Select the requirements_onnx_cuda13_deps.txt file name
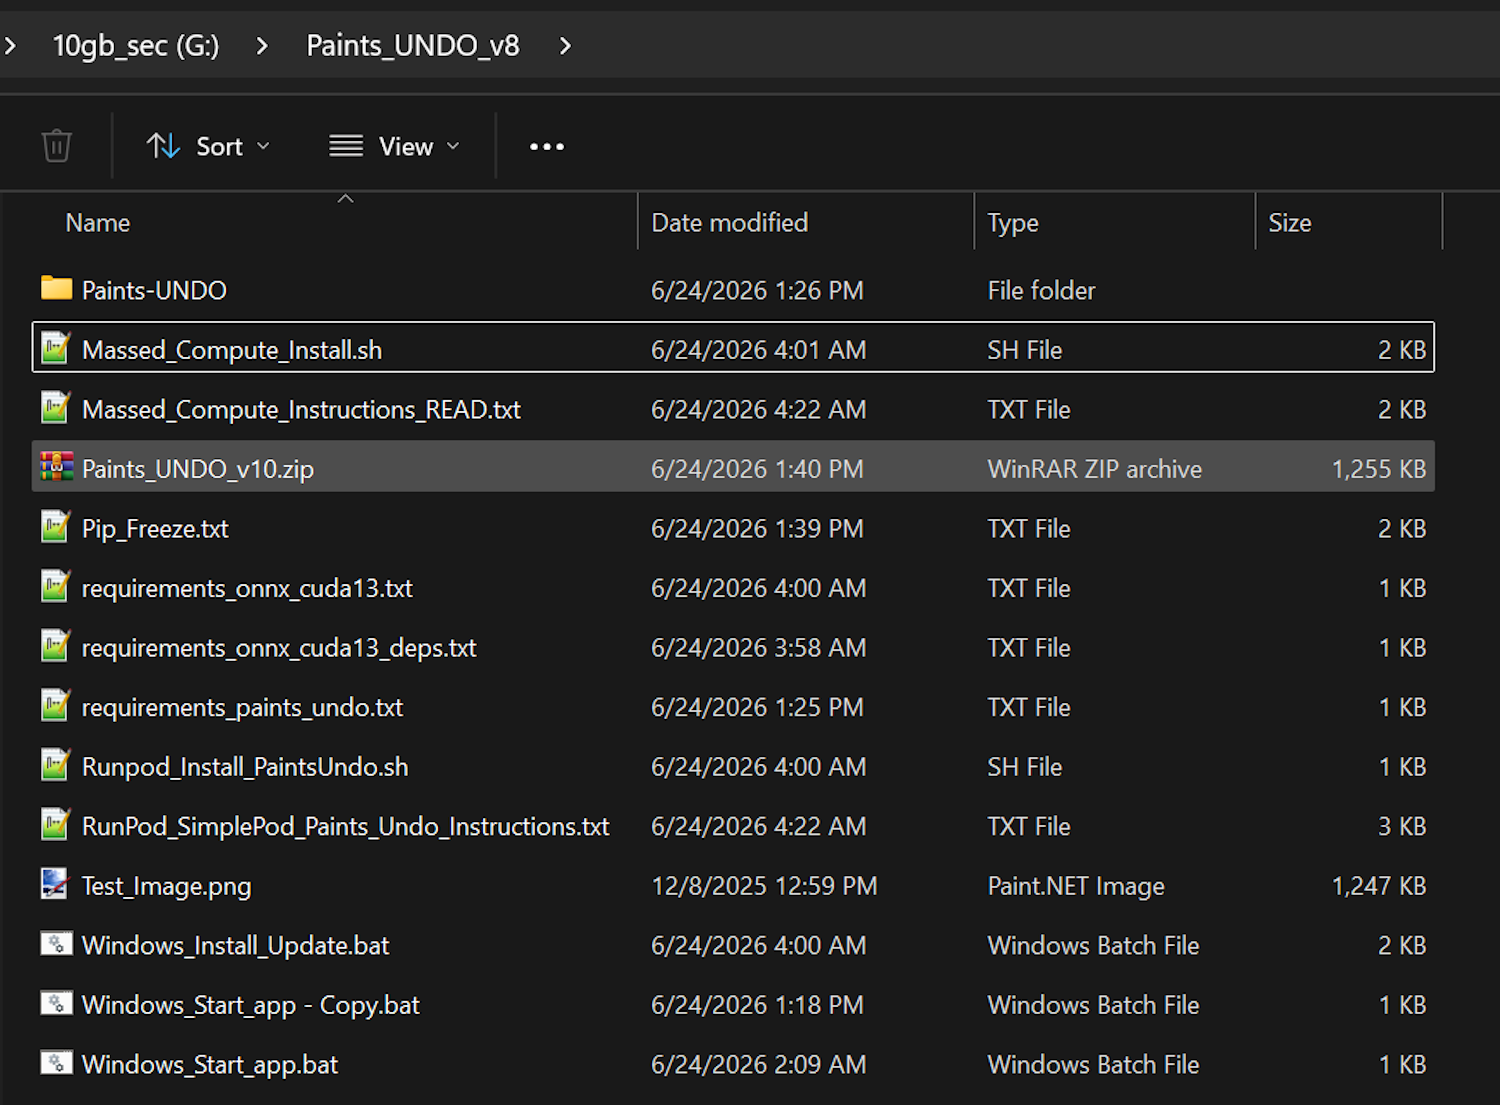 point(279,648)
